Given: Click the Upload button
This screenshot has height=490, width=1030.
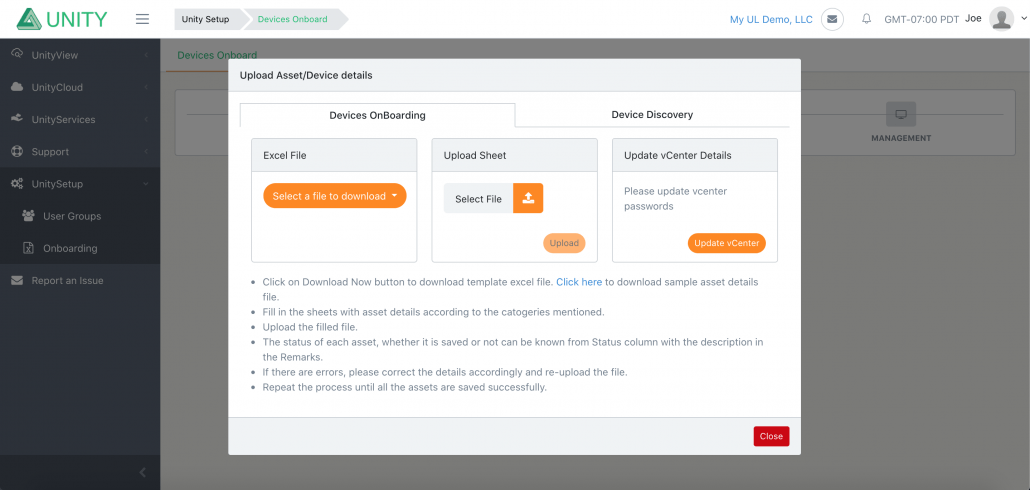Looking at the screenshot, I should [x=564, y=243].
